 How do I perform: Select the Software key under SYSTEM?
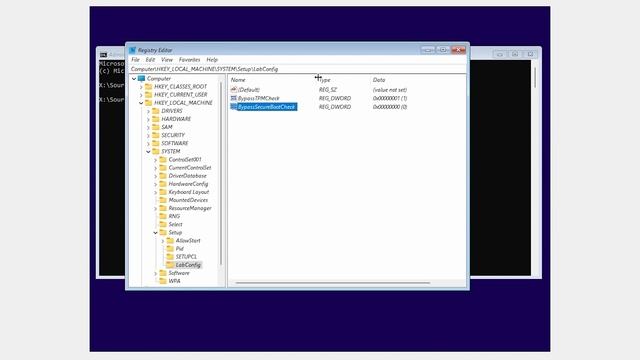[179, 273]
